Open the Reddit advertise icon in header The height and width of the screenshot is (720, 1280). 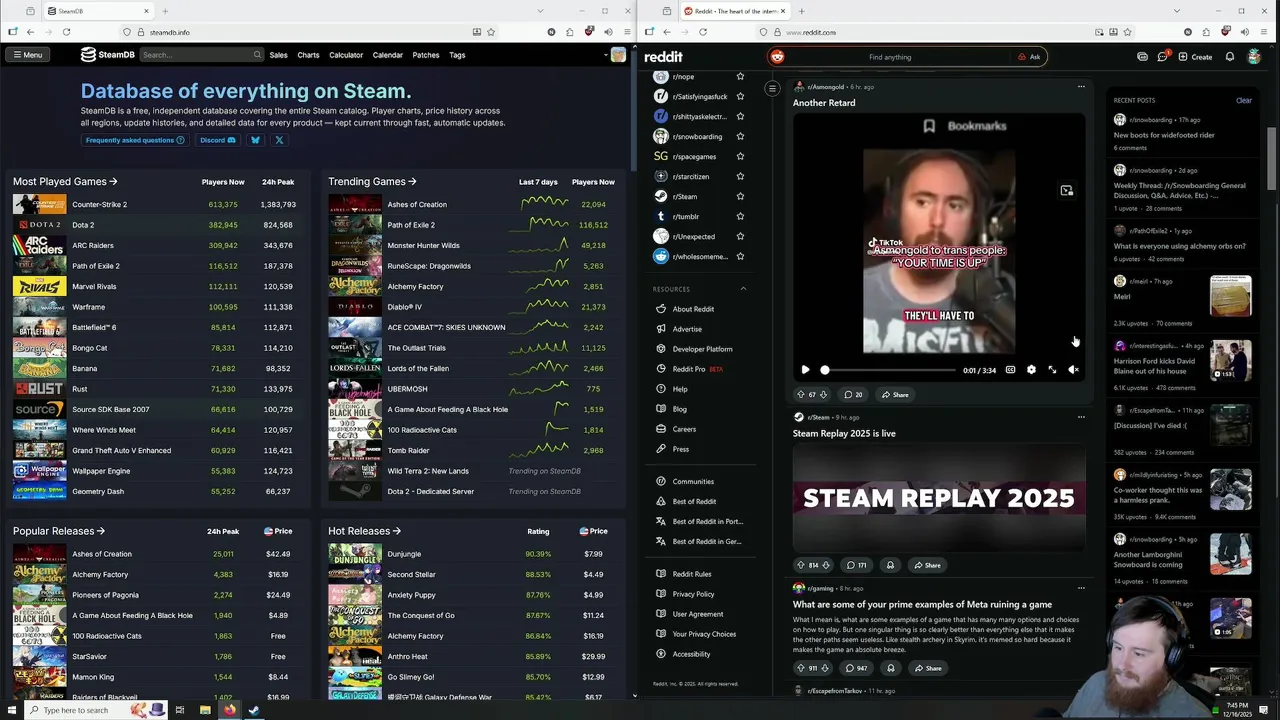pyautogui.click(x=1142, y=57)
